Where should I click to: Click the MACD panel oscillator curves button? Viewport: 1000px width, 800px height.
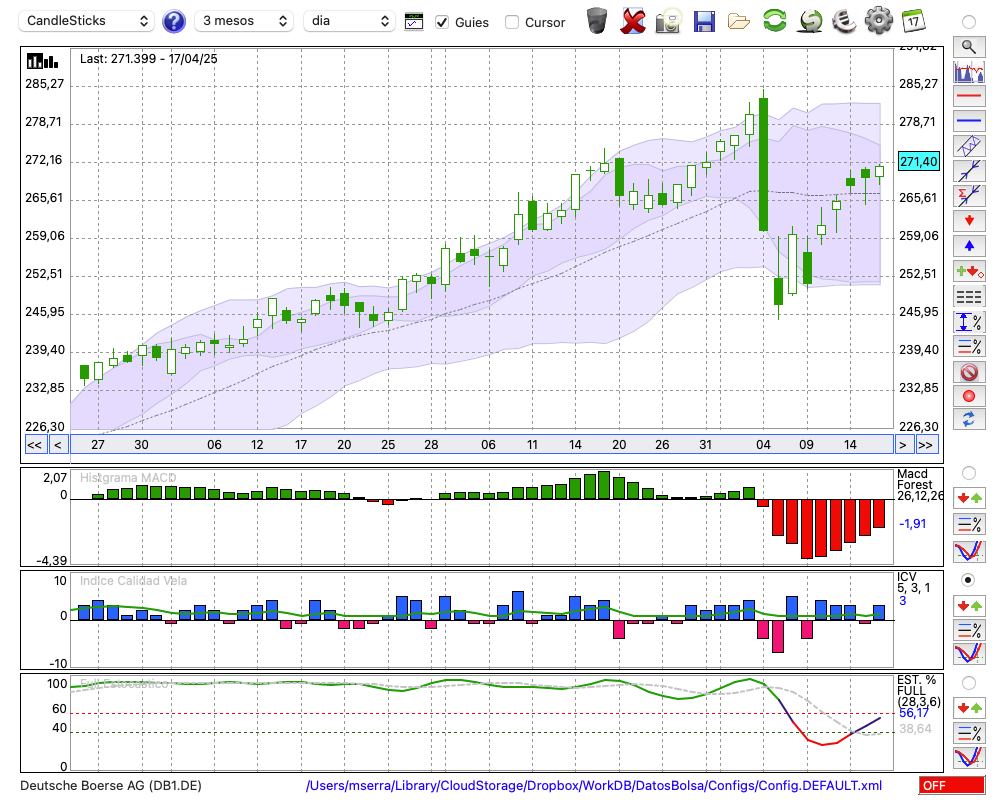[969, 551]
